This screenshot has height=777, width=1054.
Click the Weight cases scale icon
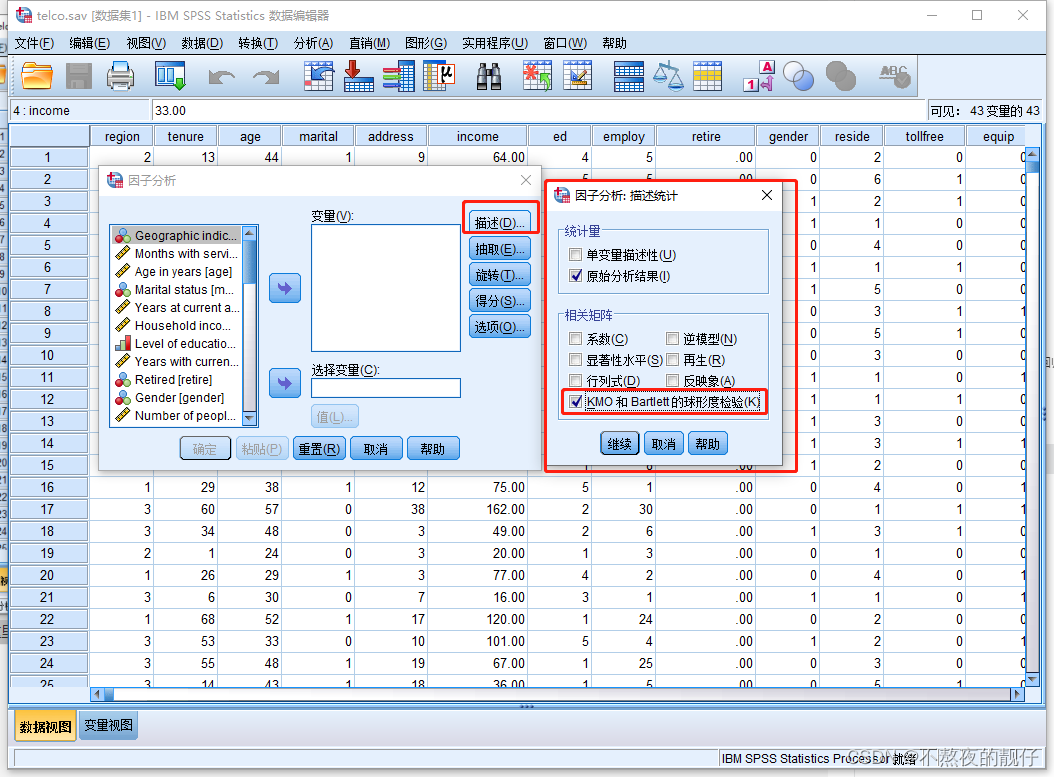point(668,76)
